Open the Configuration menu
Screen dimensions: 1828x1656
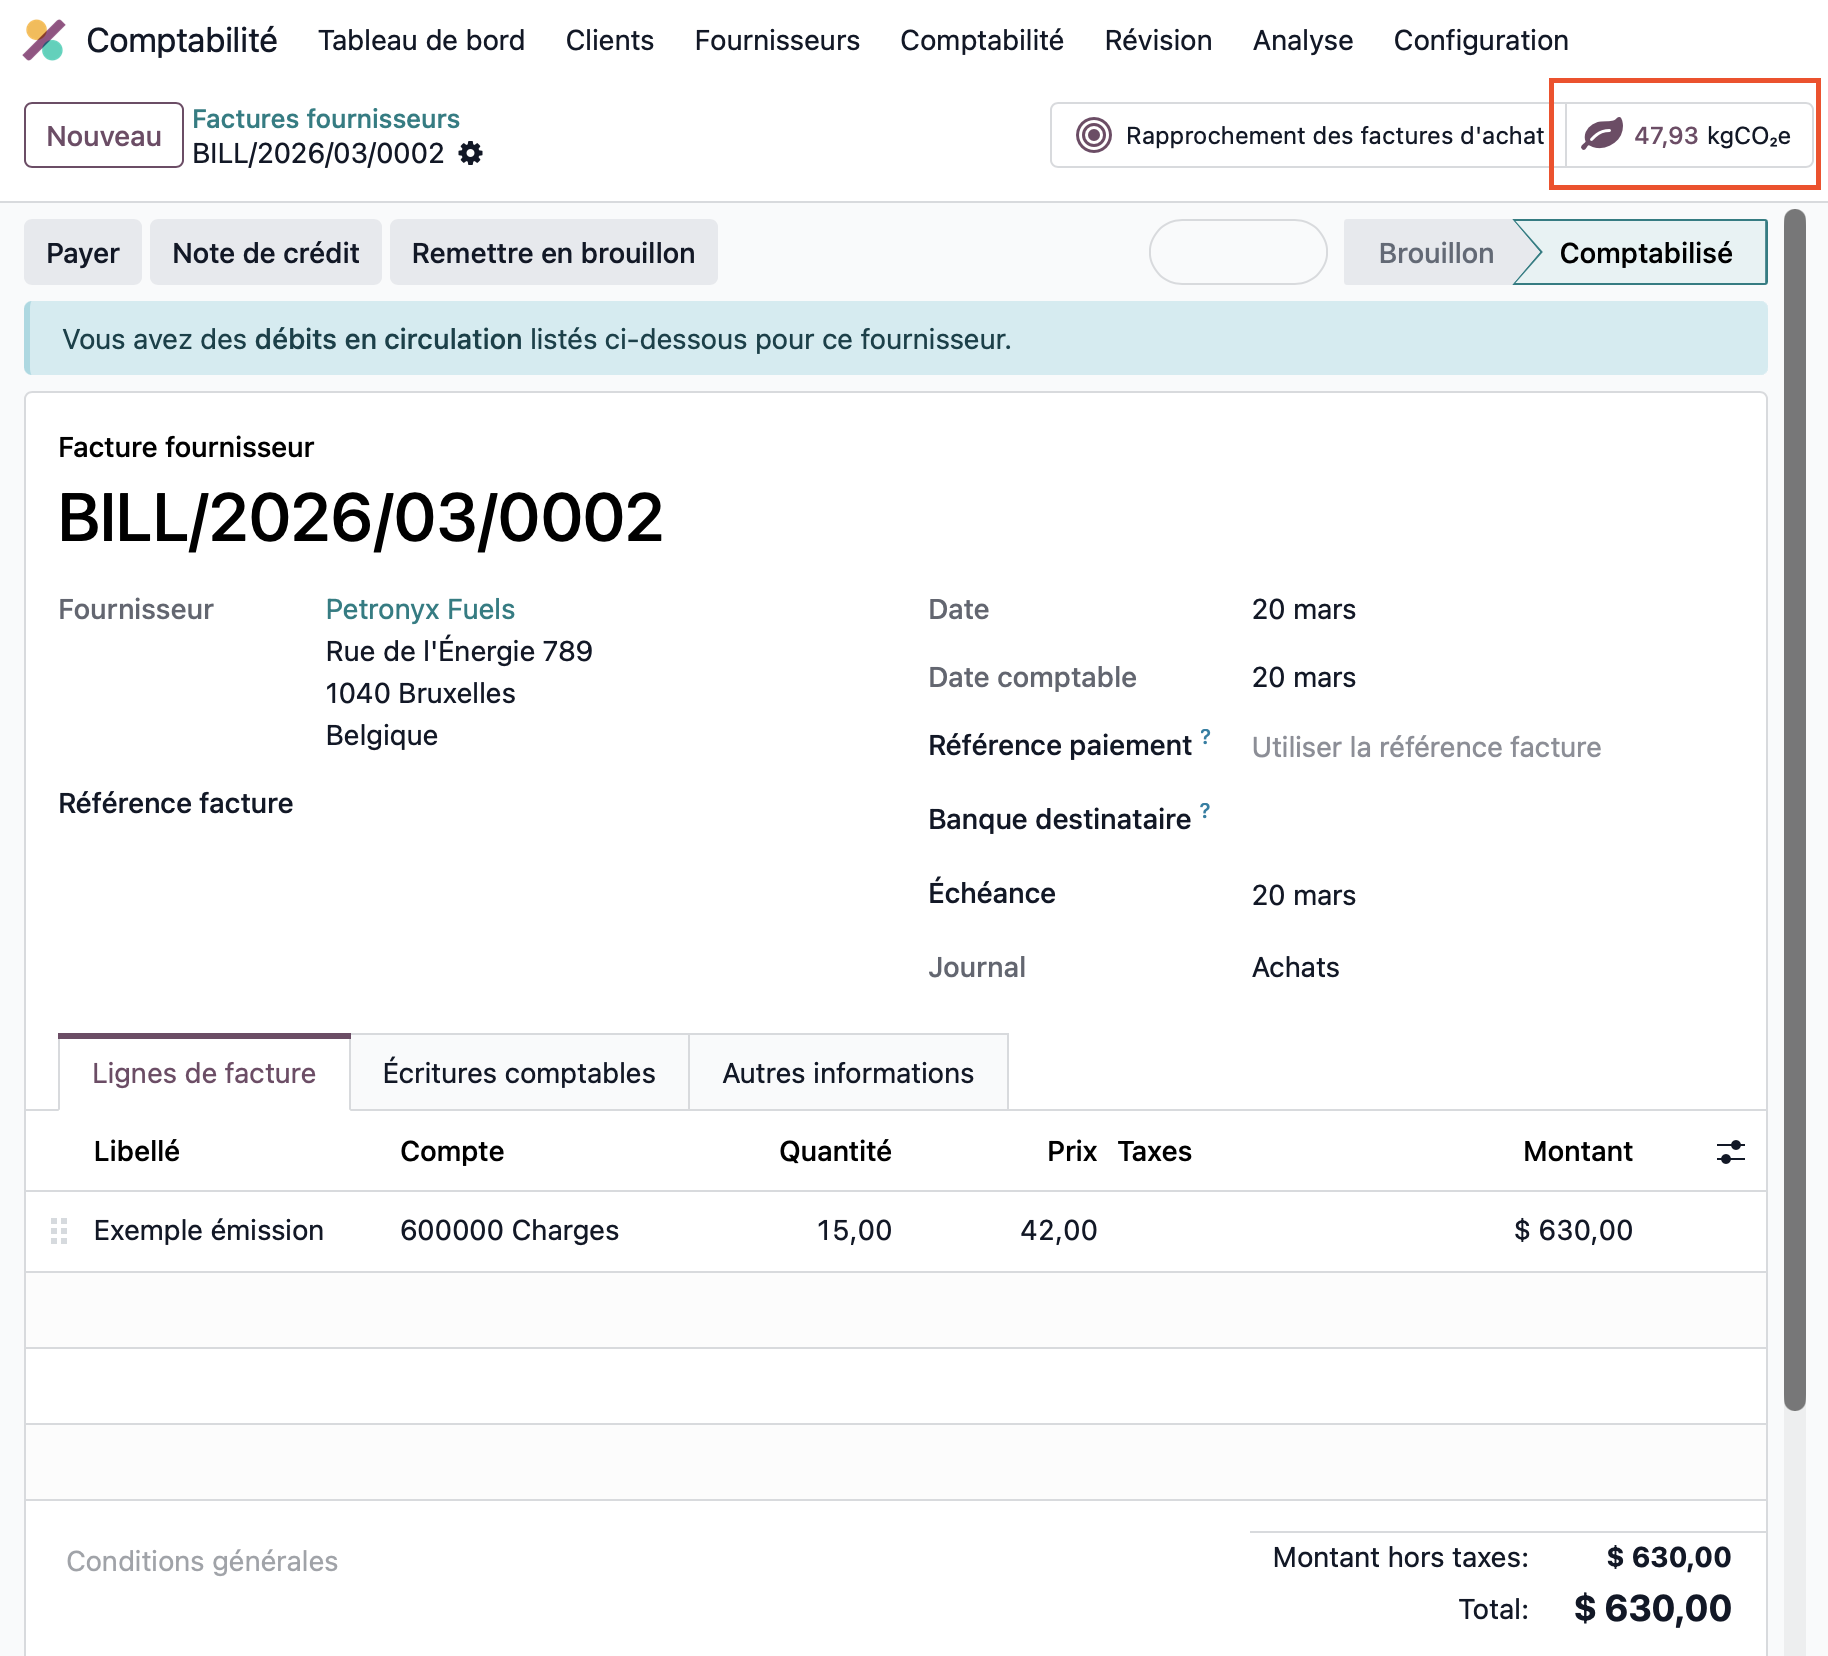click(x=1480, y=40)
